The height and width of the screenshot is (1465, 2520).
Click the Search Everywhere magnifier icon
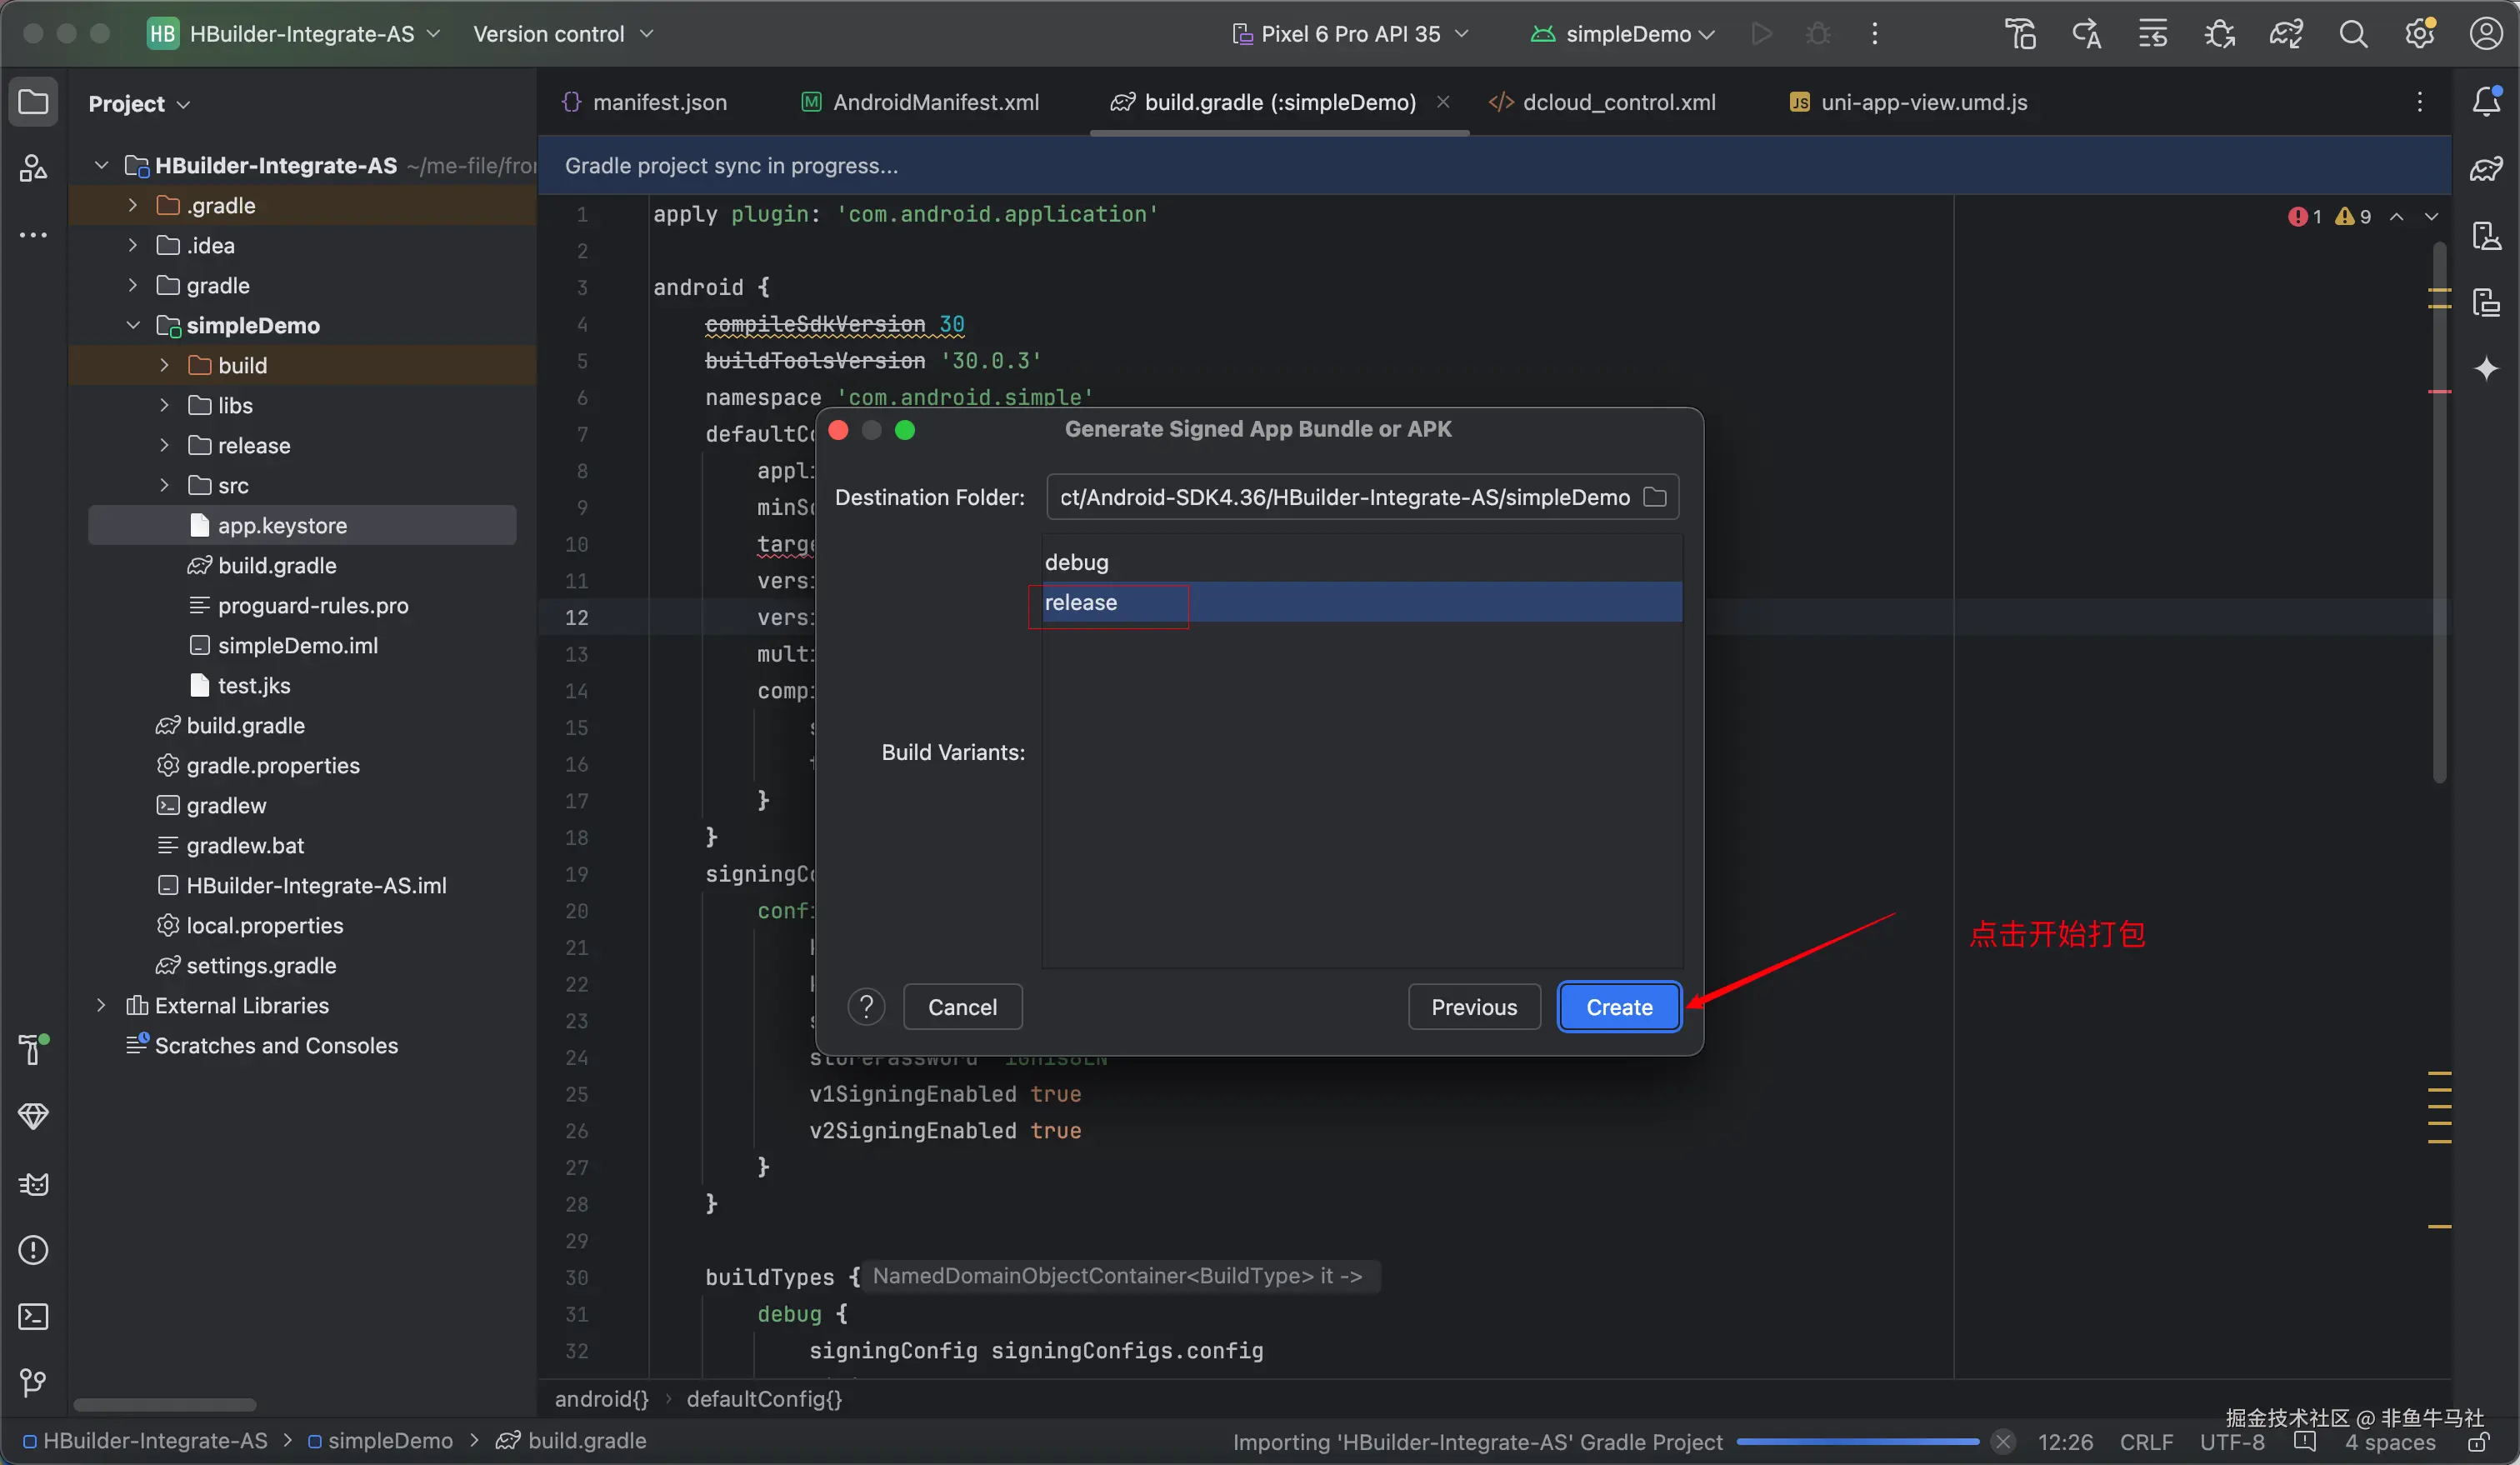point(2353,34)
